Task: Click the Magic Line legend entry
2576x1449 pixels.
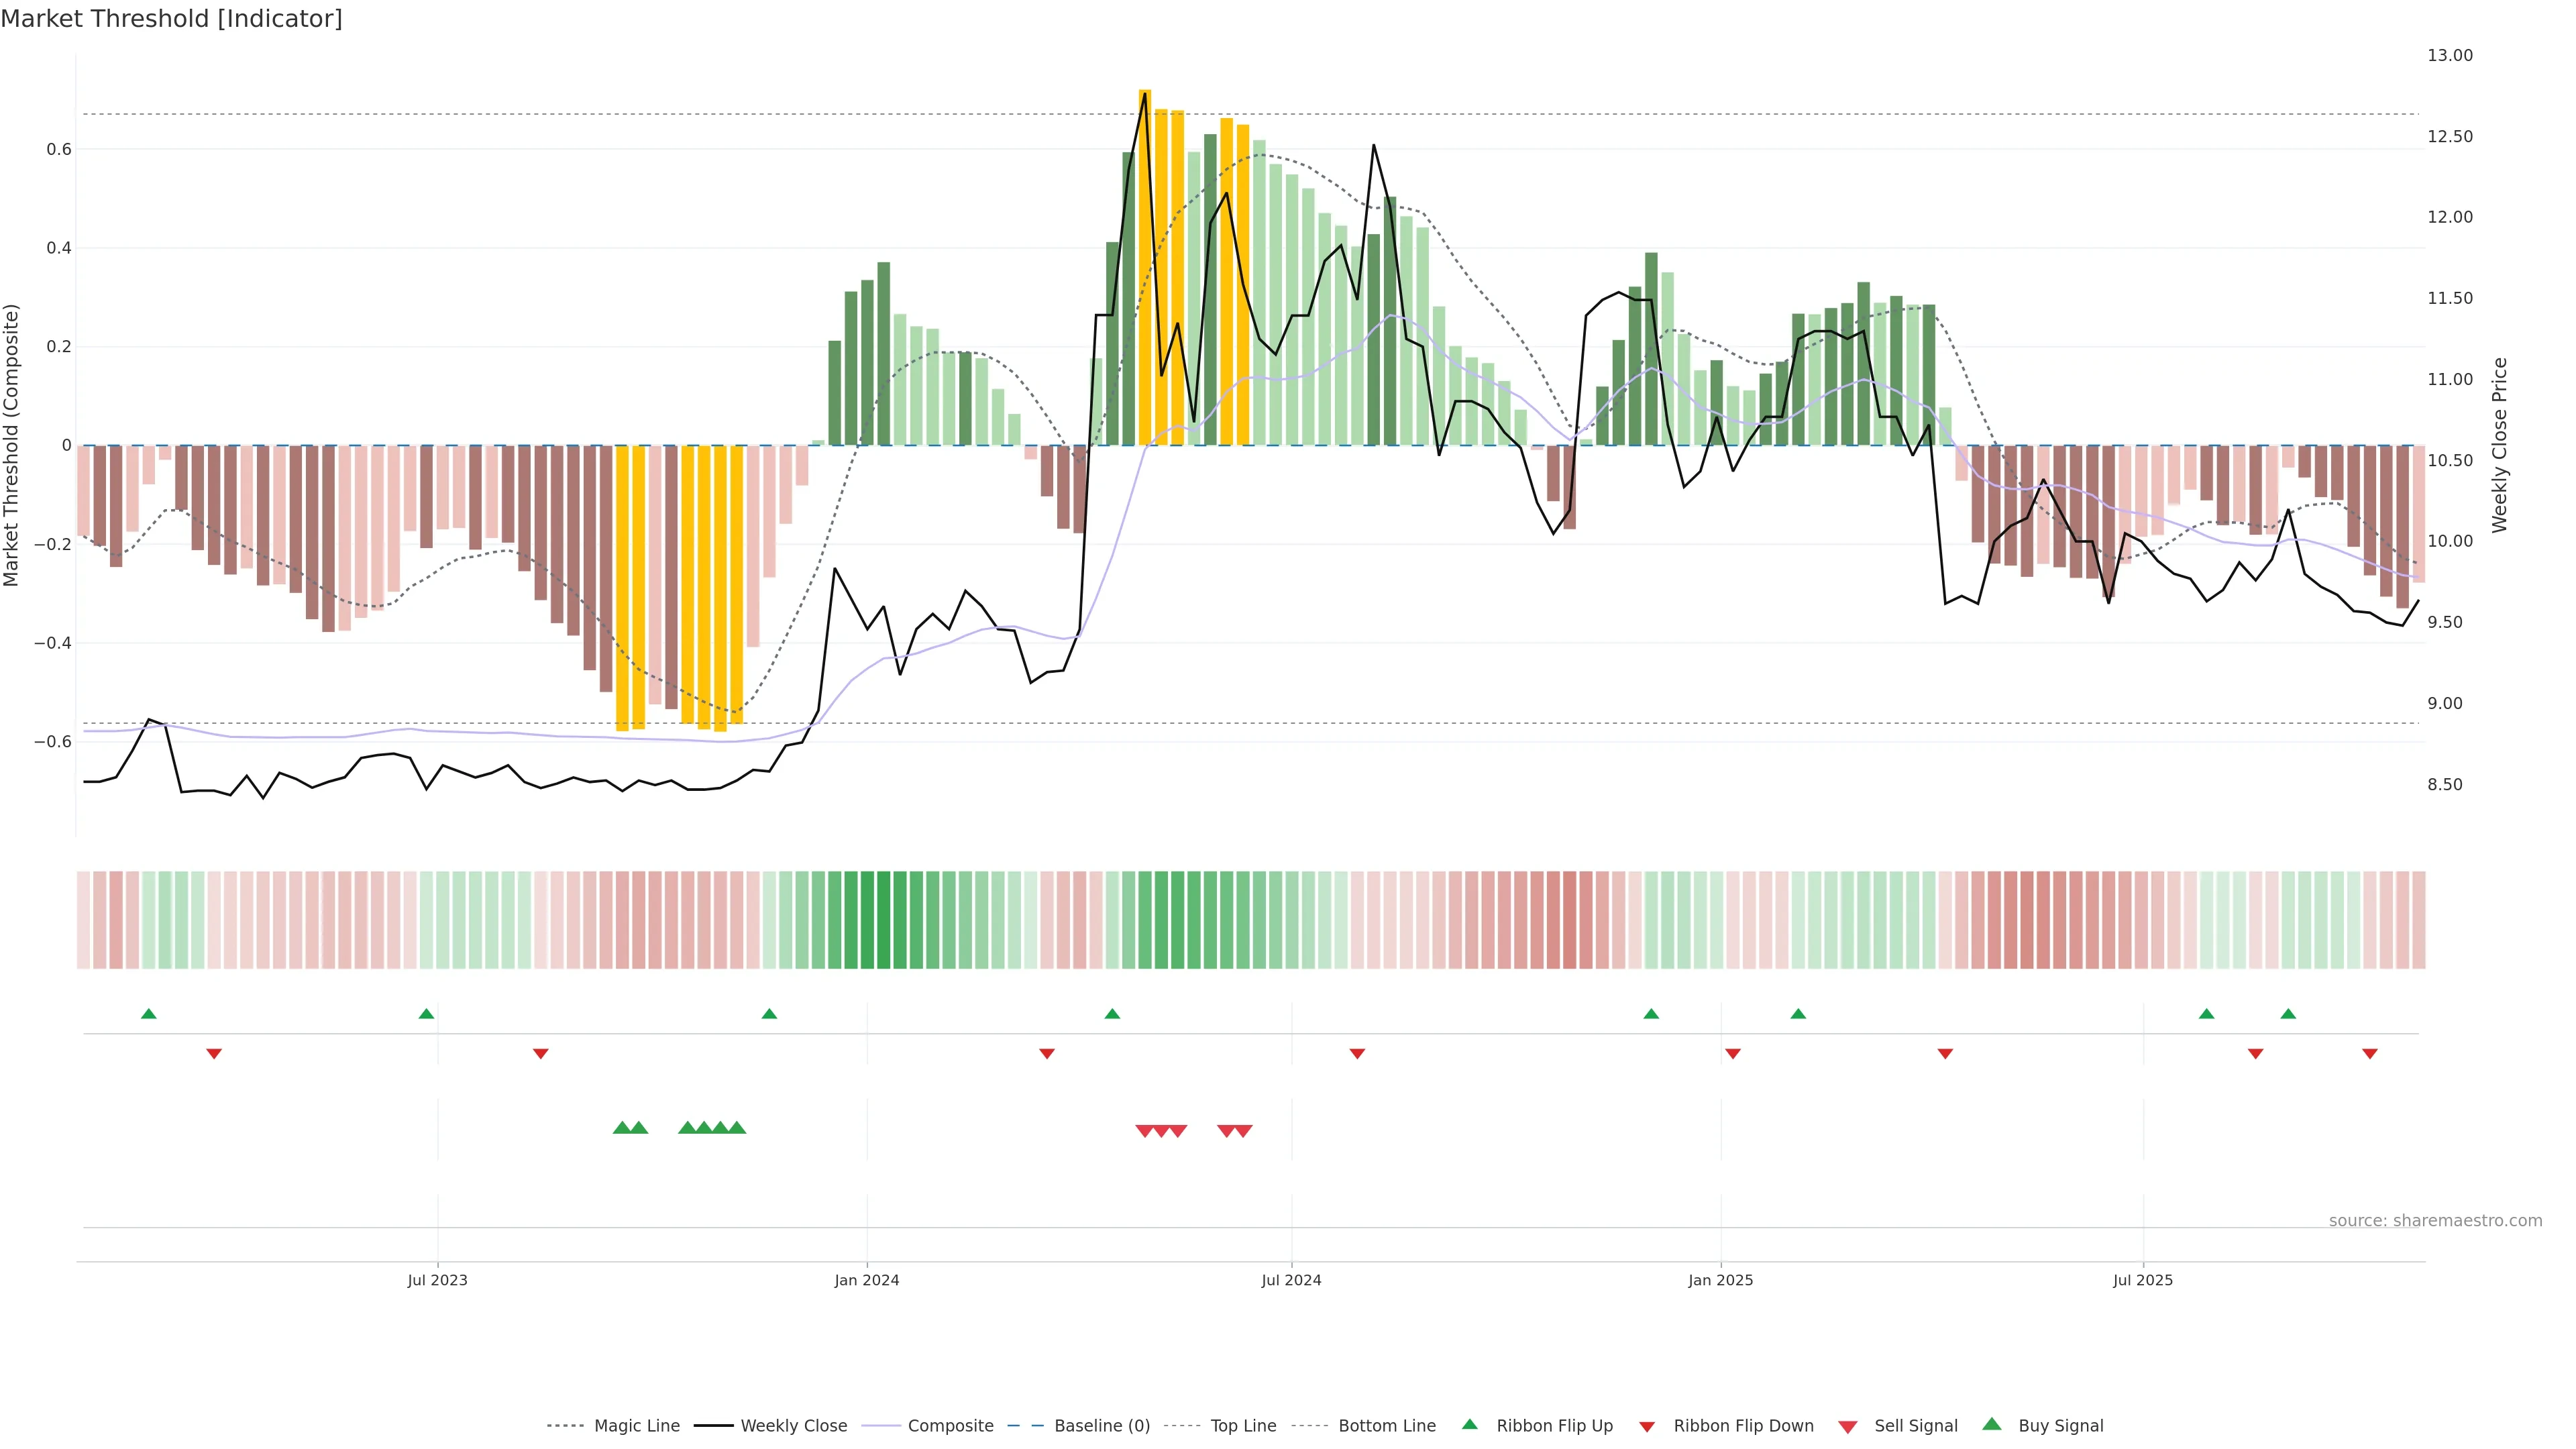Action: 636,1426
